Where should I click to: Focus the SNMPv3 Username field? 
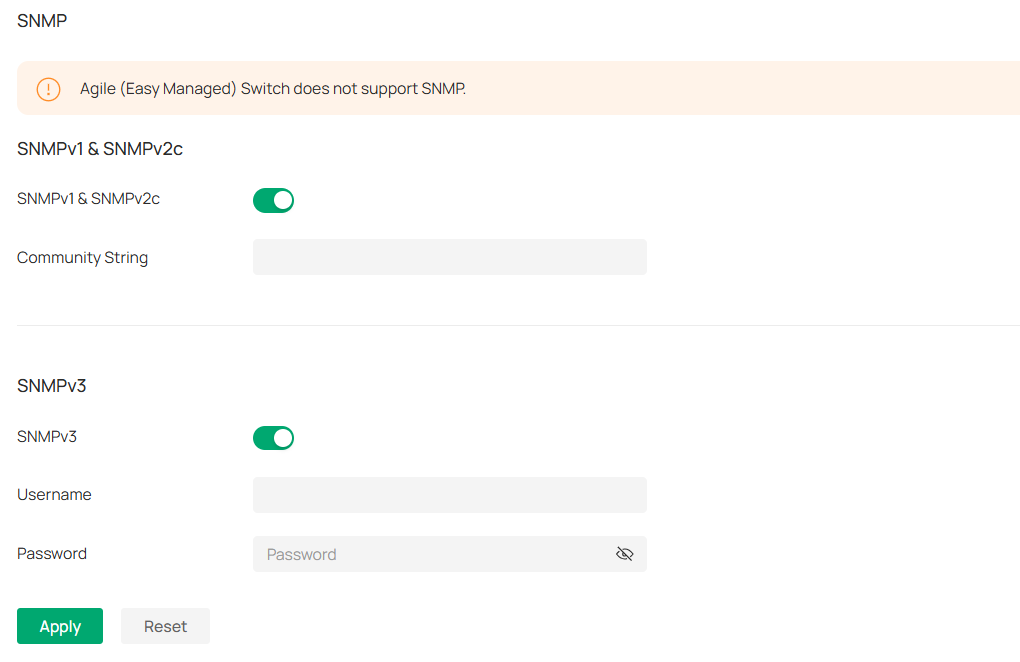click(449, 495)
